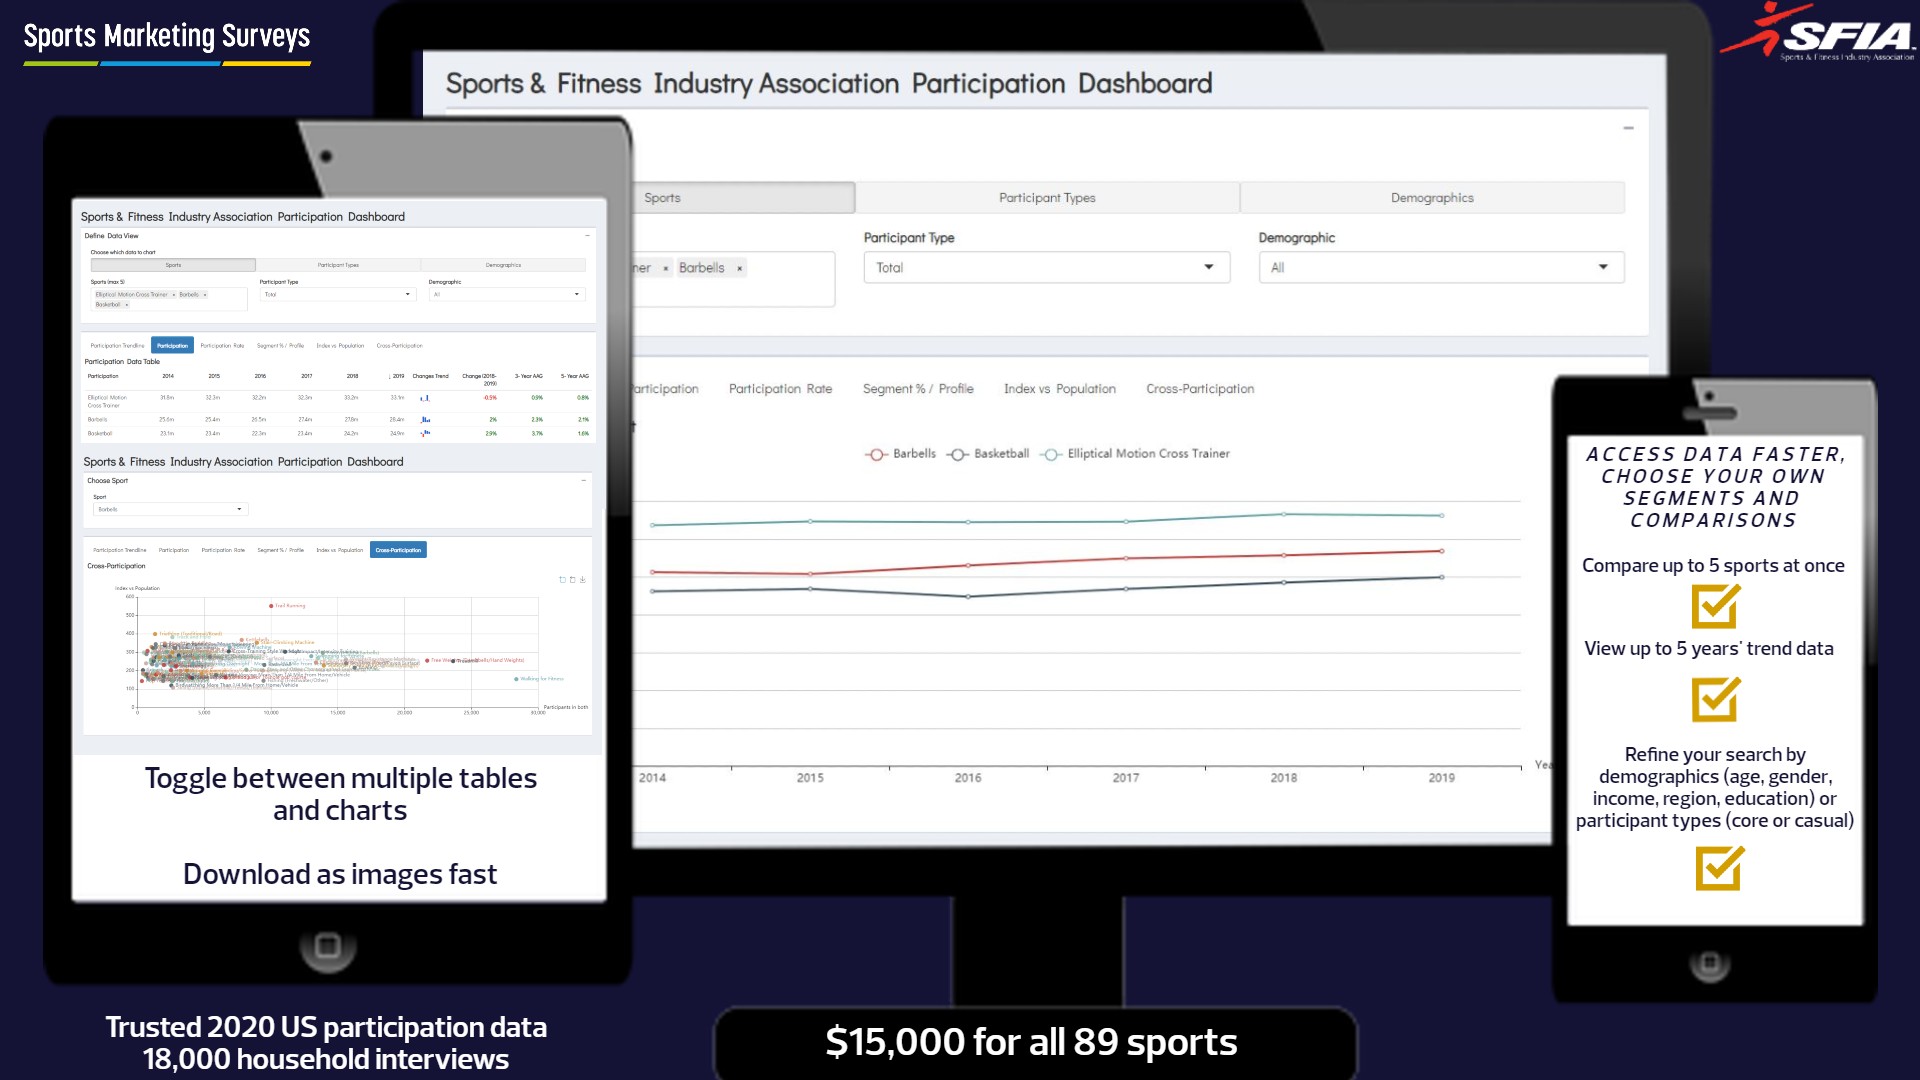Click the Barbells row label in data table
Screen dimensions: 1920x1080
(x=97, y=420)
